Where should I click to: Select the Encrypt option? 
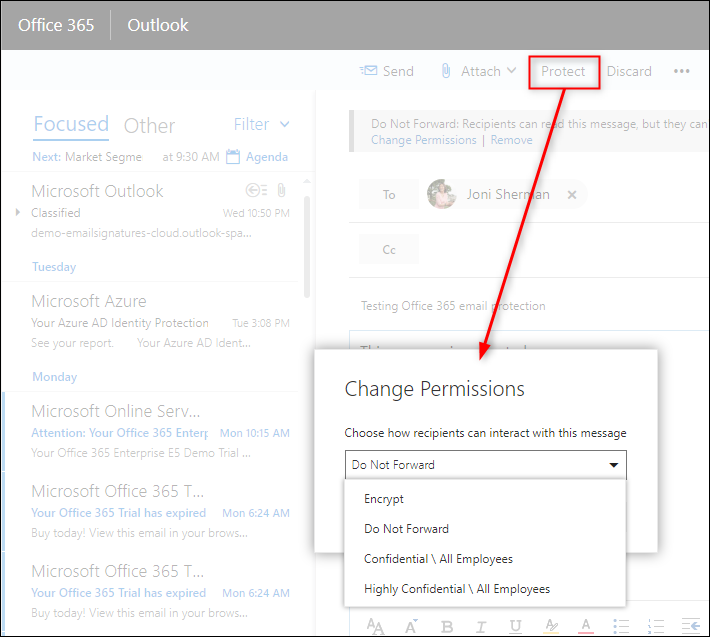point(384,499)
